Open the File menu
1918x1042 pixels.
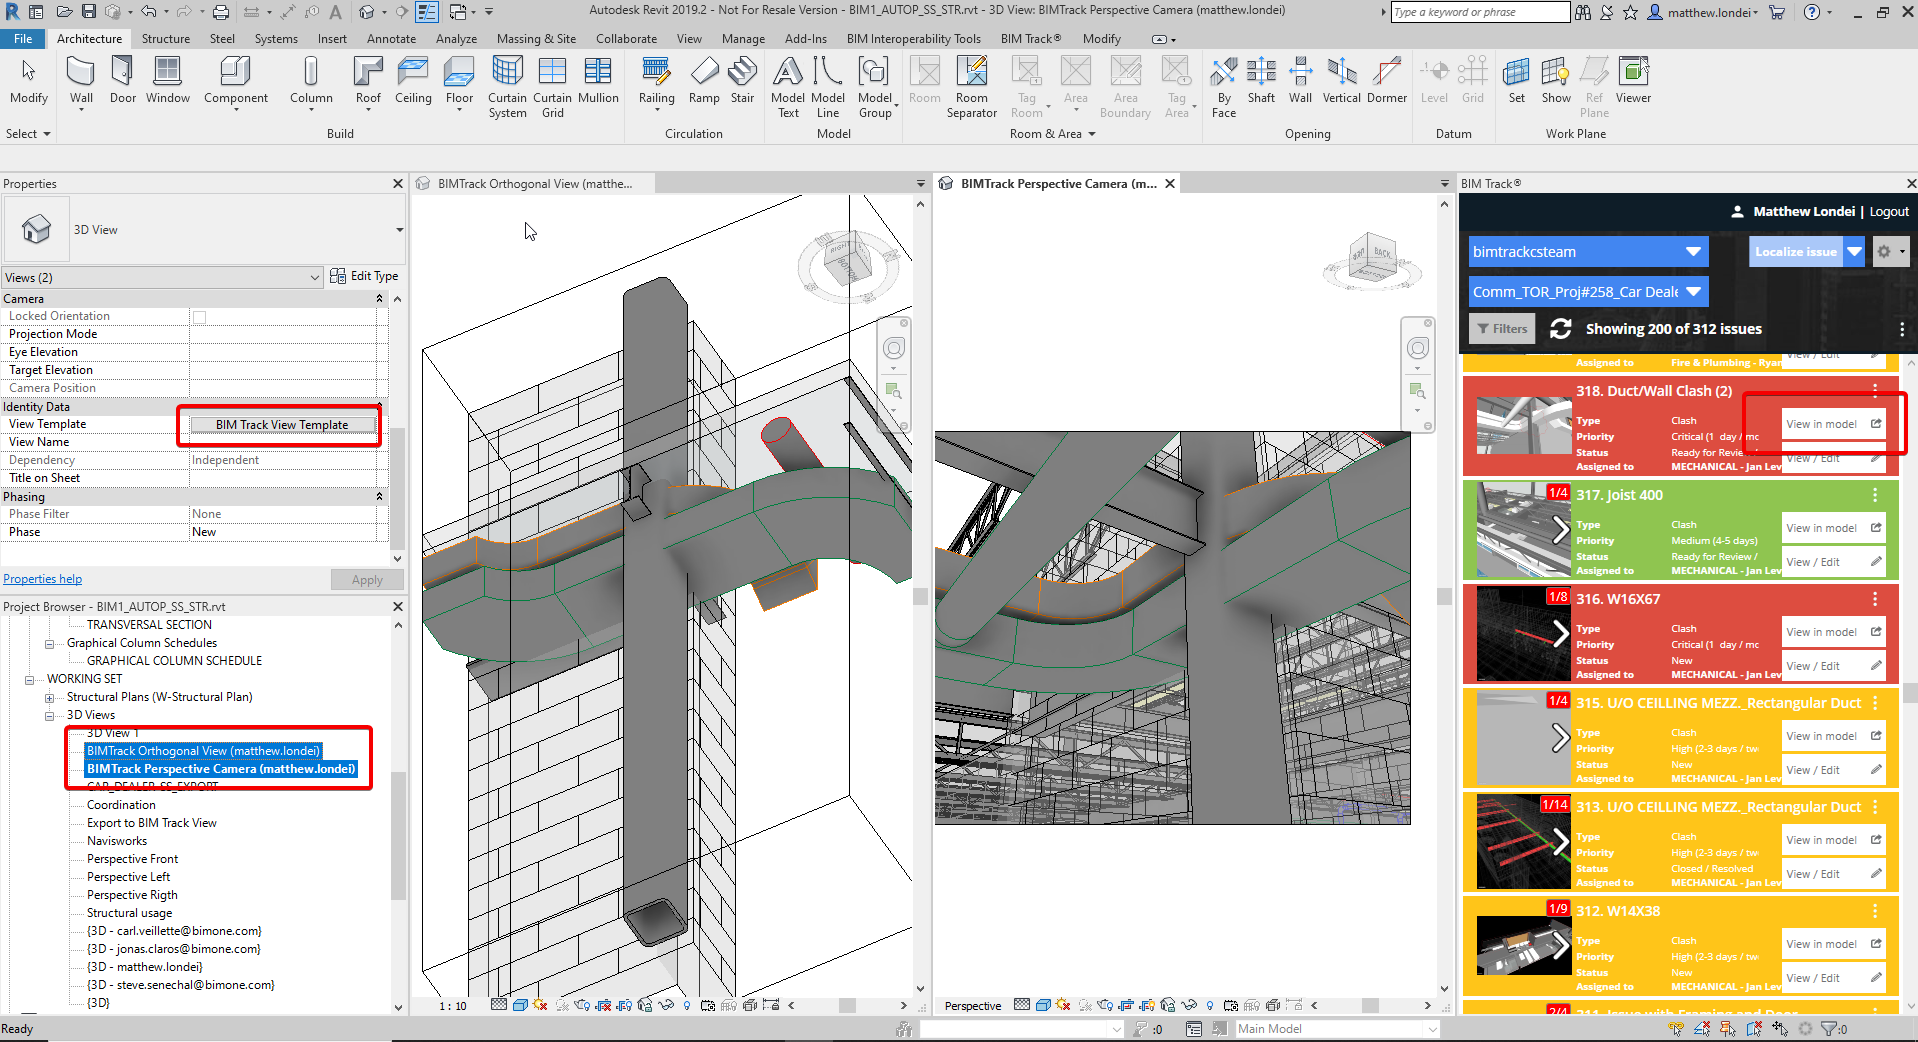pos(23,39)
